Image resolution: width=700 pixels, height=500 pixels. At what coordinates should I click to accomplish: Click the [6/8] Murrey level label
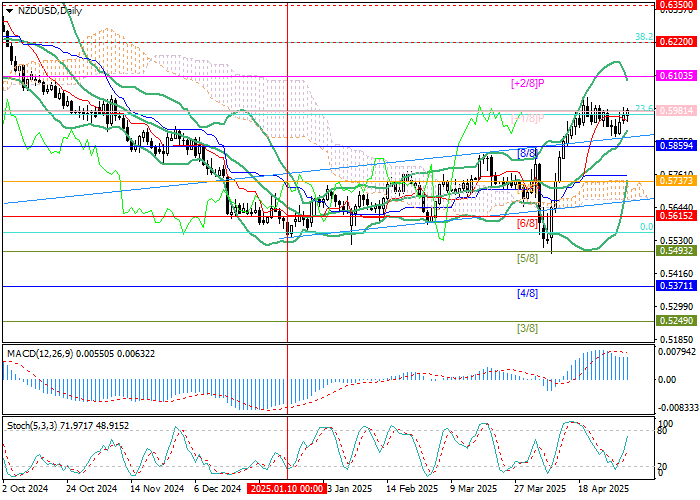(527, 224)
